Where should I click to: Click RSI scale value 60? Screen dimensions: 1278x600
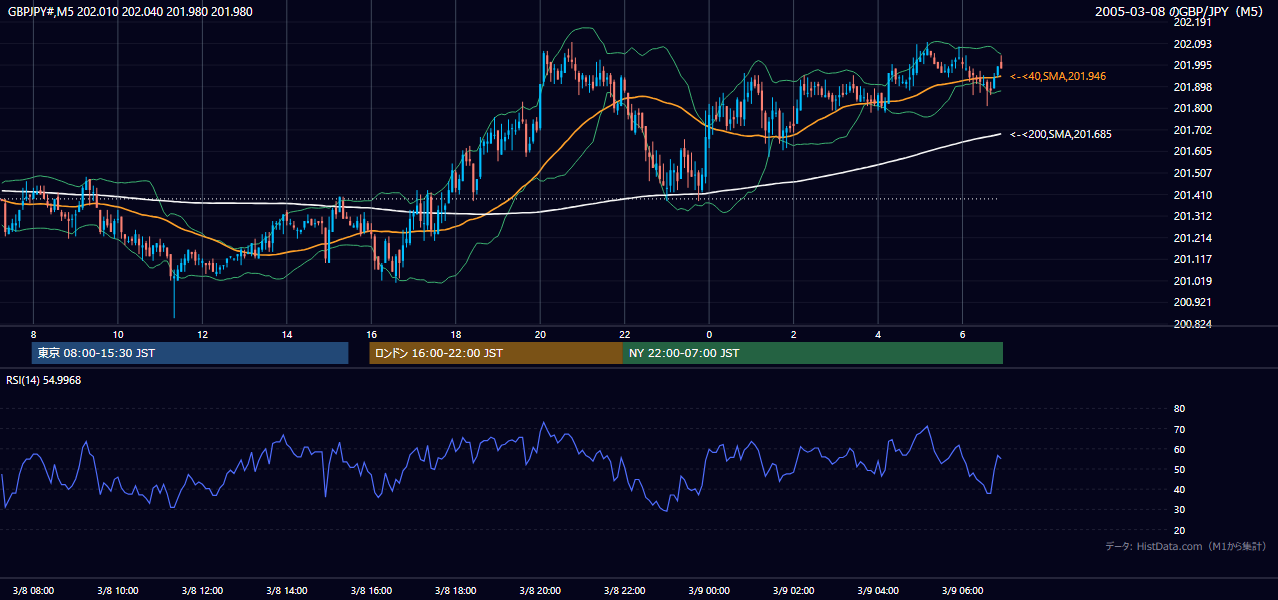[1179, 449]
